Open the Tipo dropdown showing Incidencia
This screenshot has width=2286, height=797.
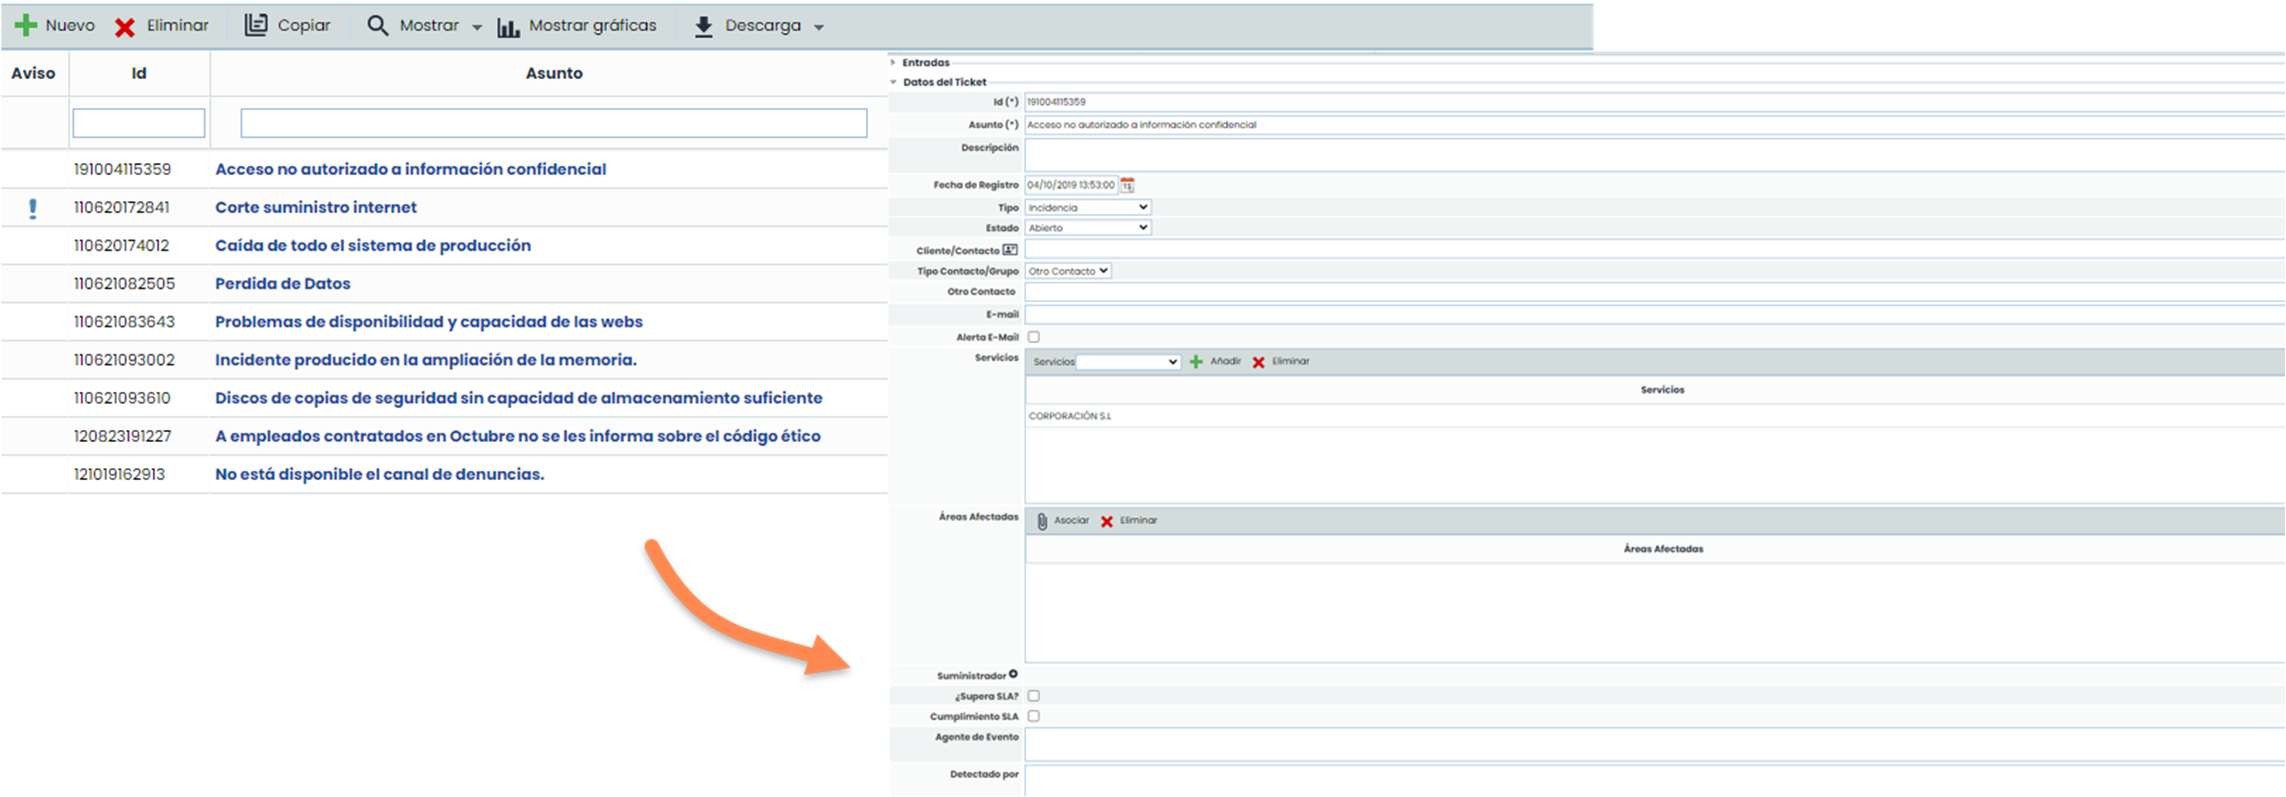pyautogui.click(x=1088, y=207)
